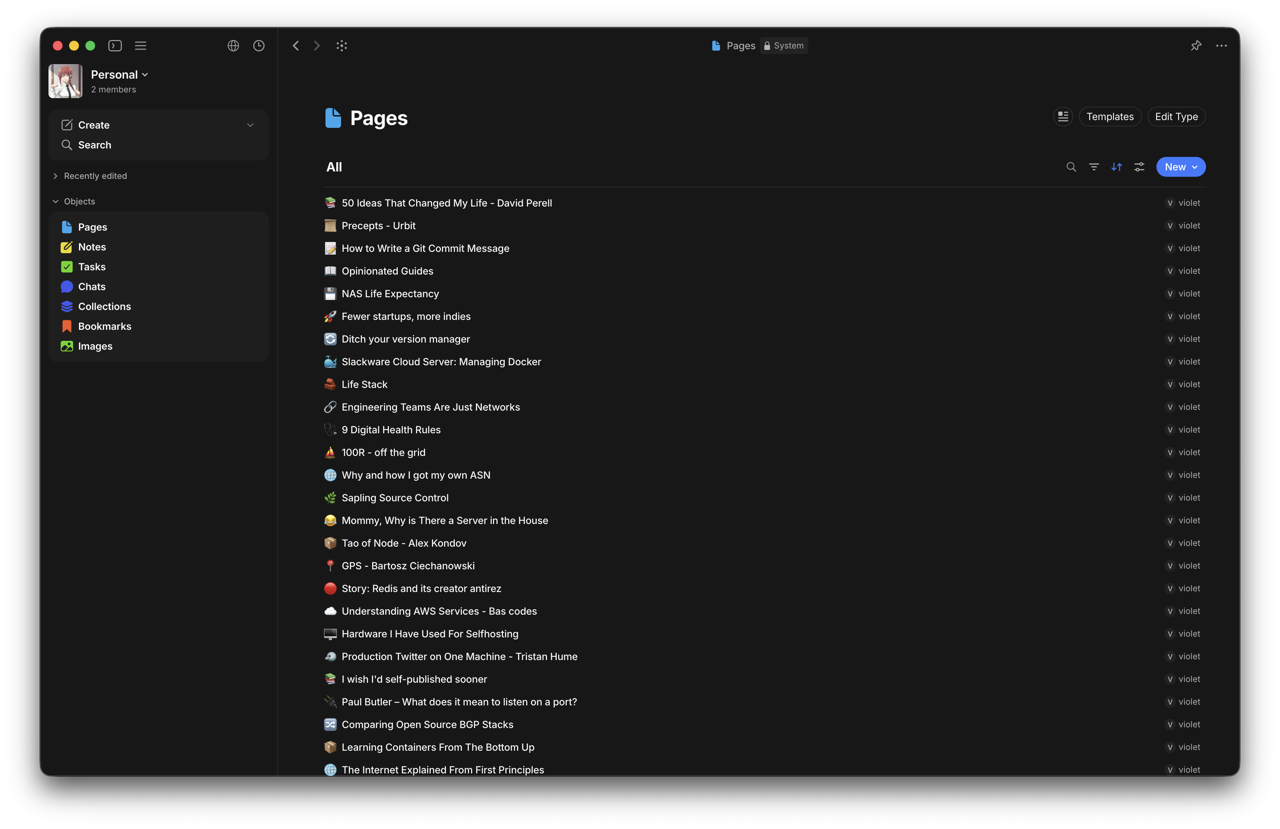The height and width of the screenshot is (829, 1280).
Task: Open view settings sliders icon
Action: click(1139, 167)
